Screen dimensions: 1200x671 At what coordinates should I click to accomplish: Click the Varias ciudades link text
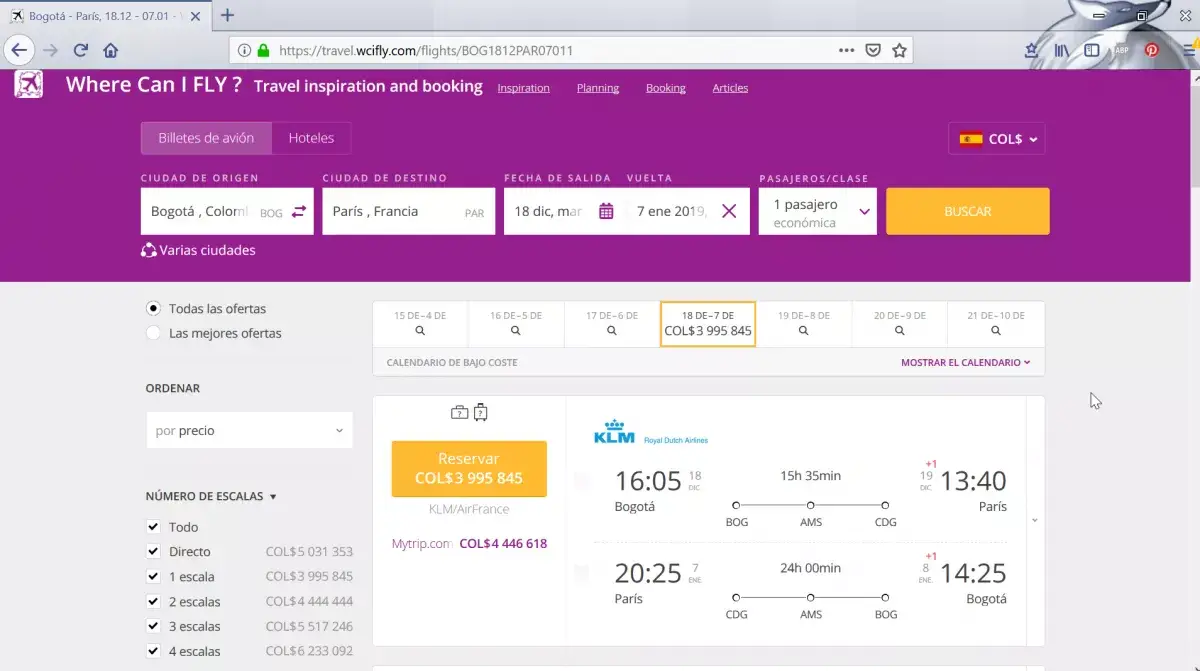[x=207, y=250]
